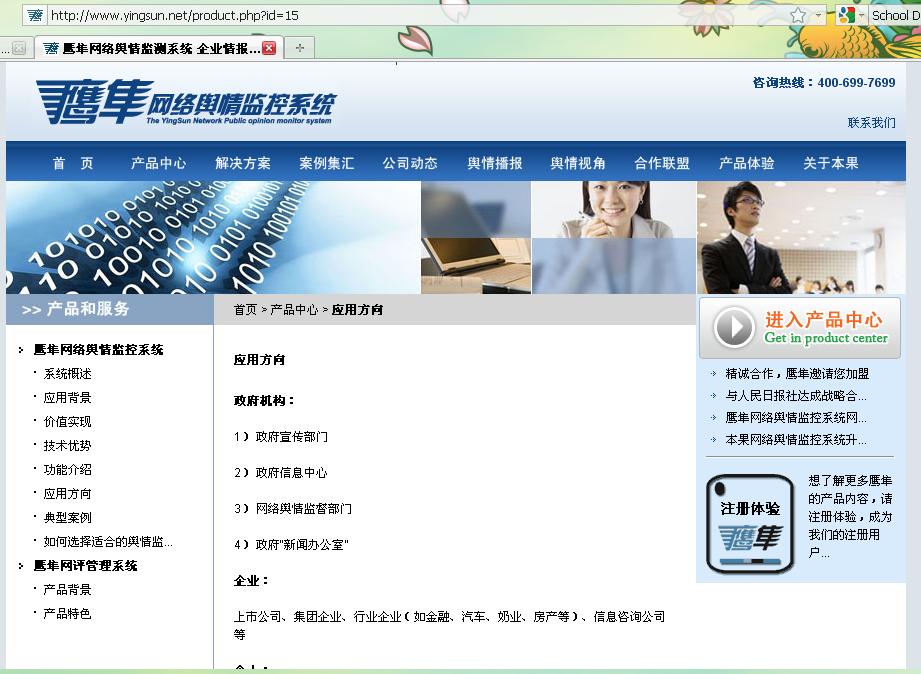Open the address bar history dropdown arrow
This screenshot has height=674, width=921.
pyautogui.click(x=818, y=15)
